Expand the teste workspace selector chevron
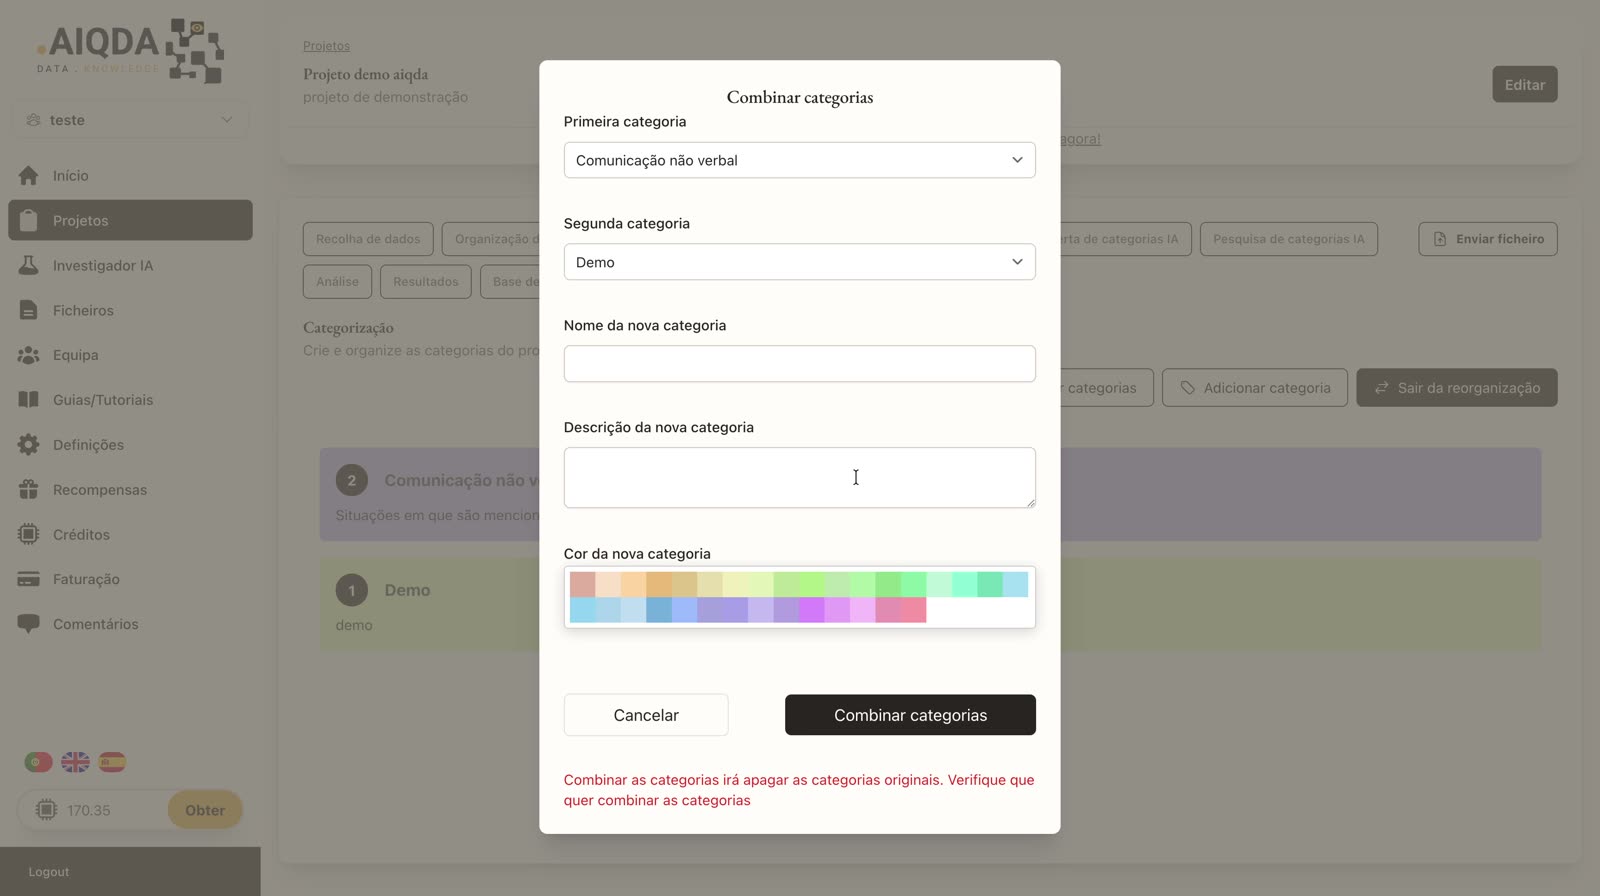 (227, 120)
